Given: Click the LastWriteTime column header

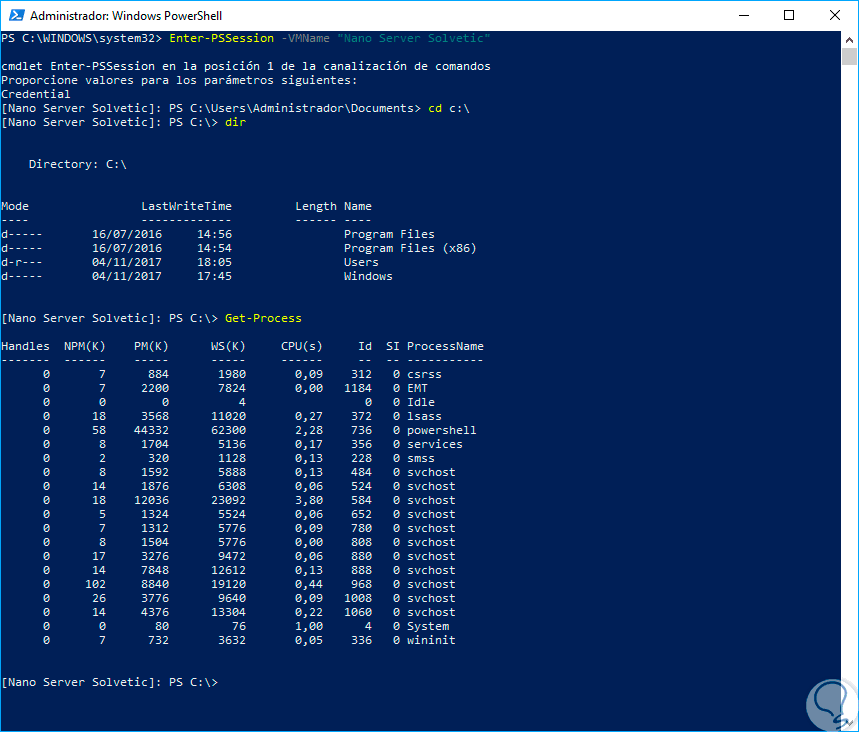Looking at the screenshot, I should click(x=186, y=207).
